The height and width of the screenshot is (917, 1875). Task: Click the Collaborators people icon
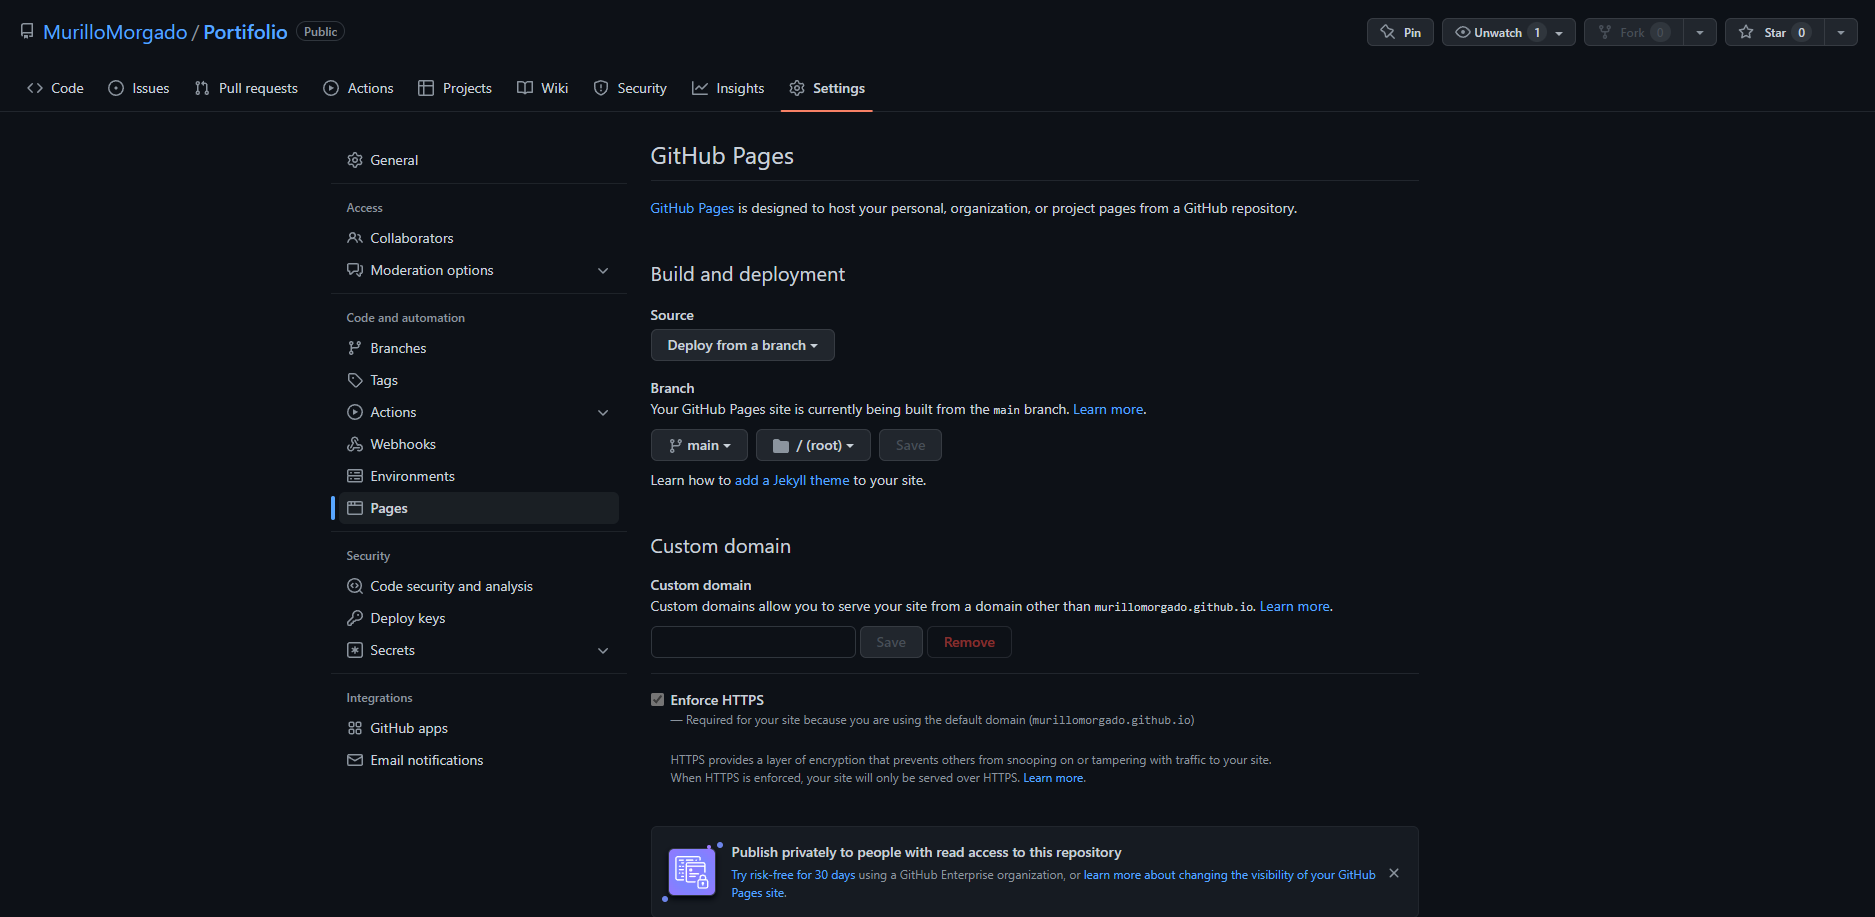[355, 238]
